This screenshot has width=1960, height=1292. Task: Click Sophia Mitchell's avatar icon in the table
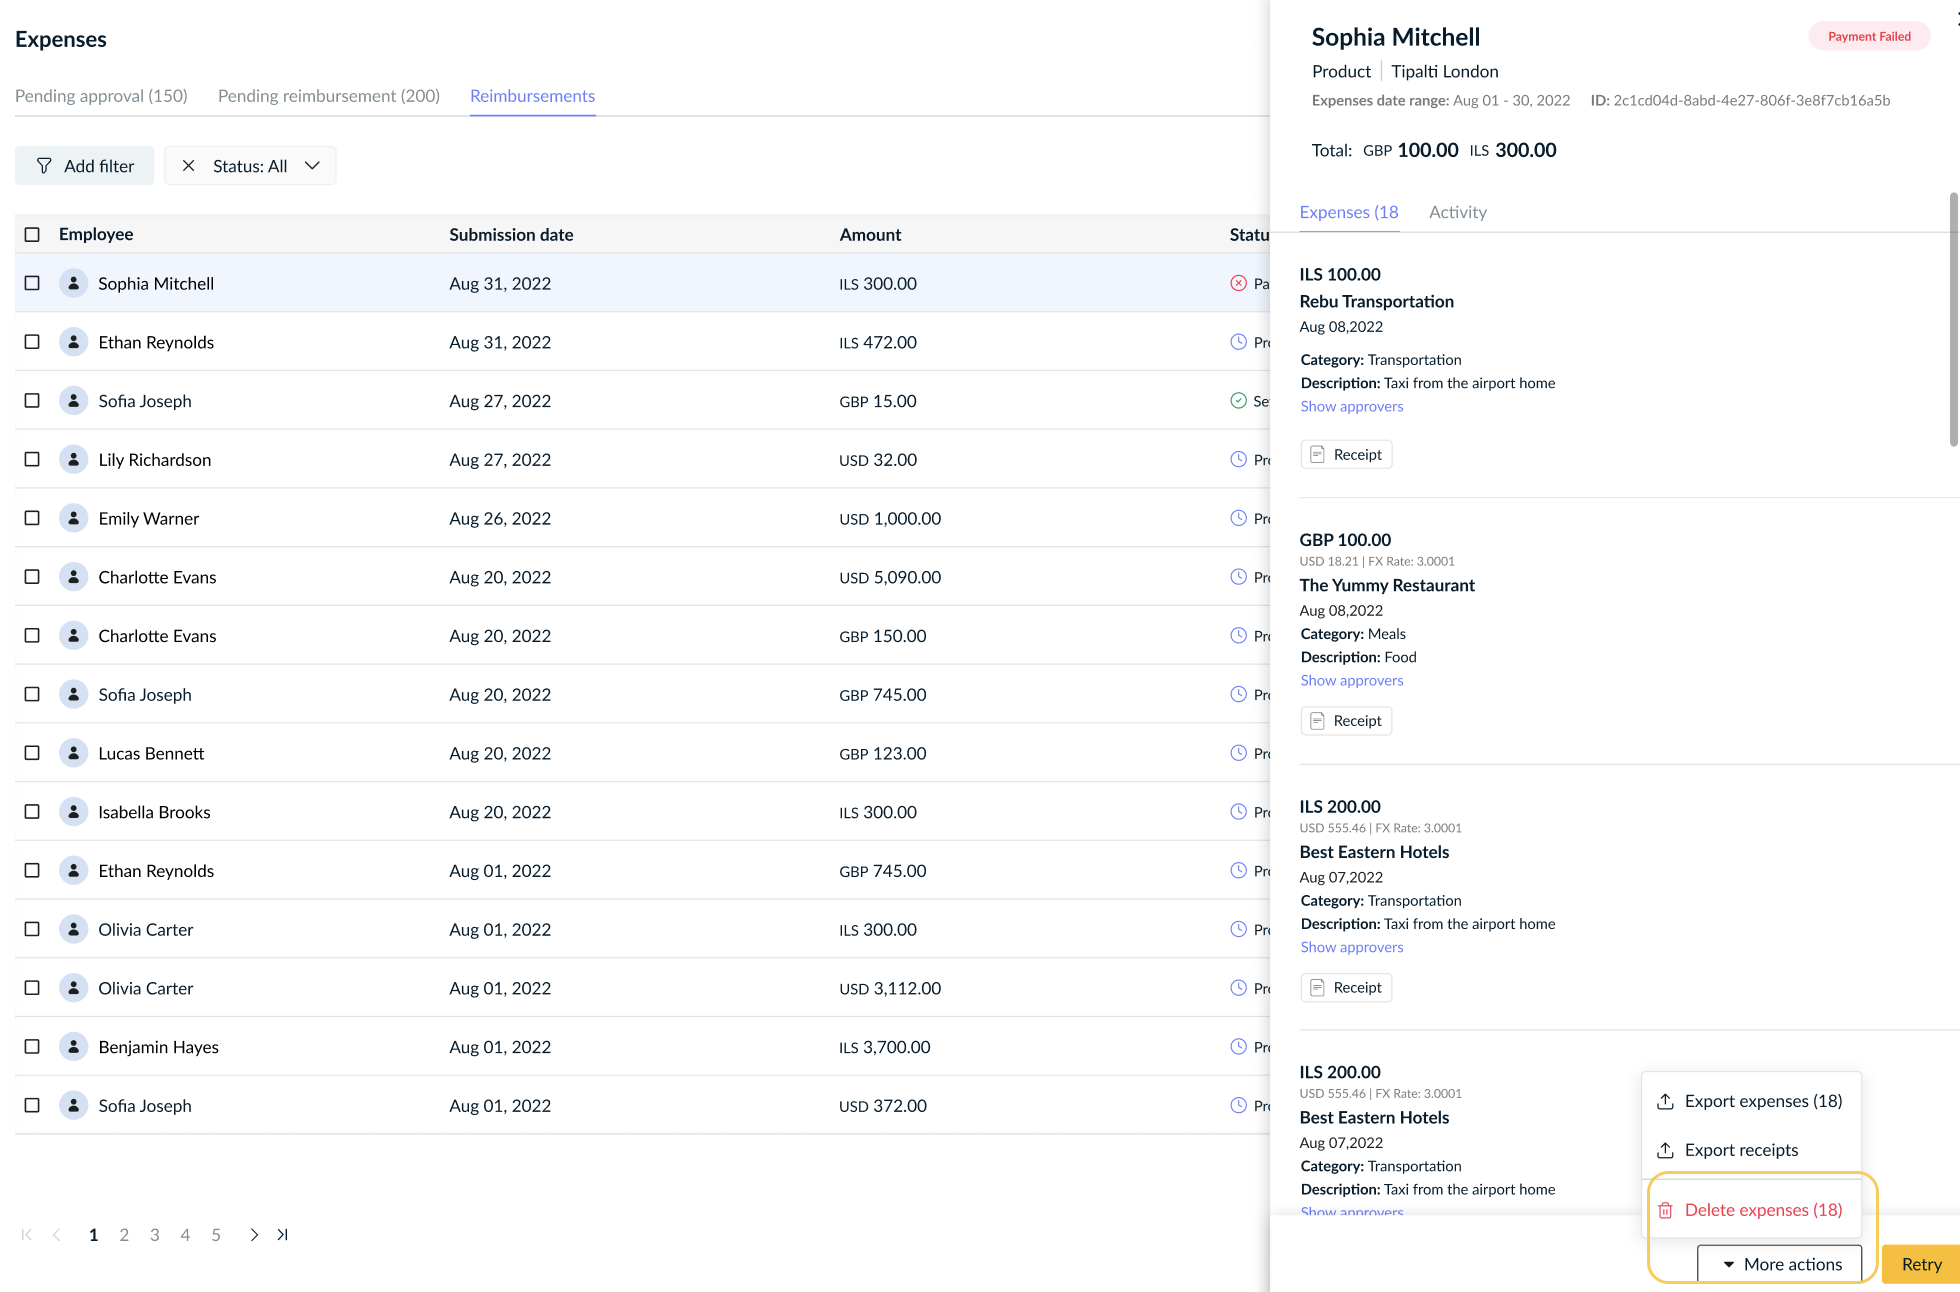(73, 283)
